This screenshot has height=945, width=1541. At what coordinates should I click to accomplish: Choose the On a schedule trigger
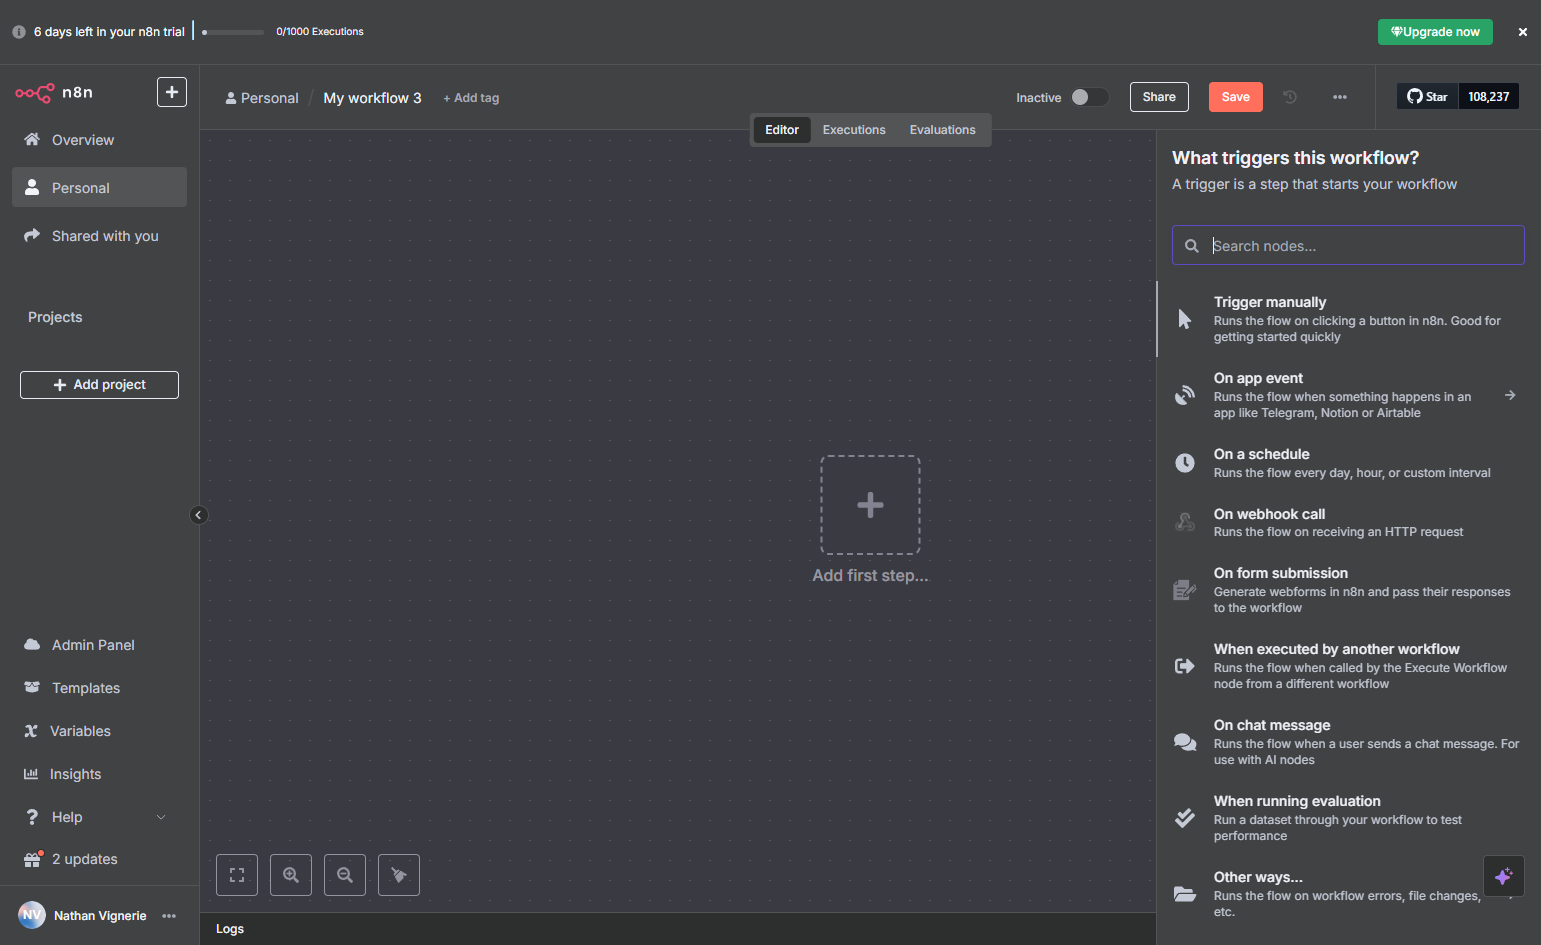coord(1348,463)
